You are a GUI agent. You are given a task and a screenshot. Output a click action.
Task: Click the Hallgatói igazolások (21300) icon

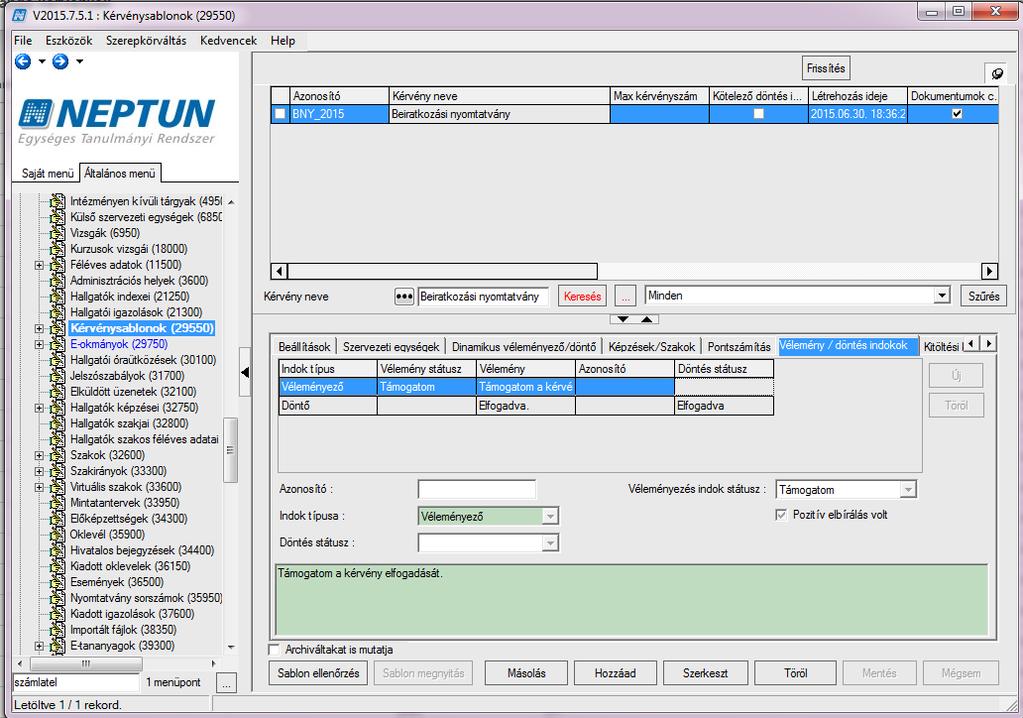tap(58, 312)
